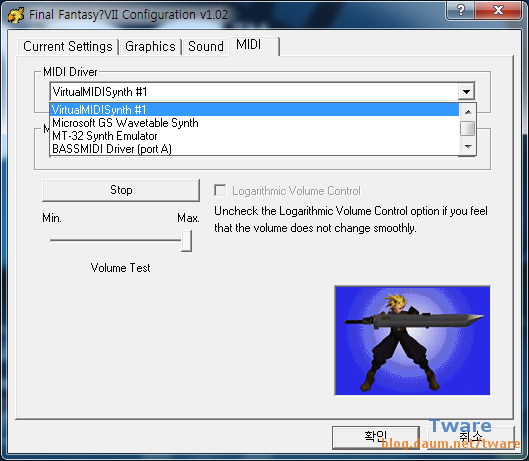This screenshot has width=529, height=461.
Task: Click the Volume Test slider handle
Action: [187, 241]
